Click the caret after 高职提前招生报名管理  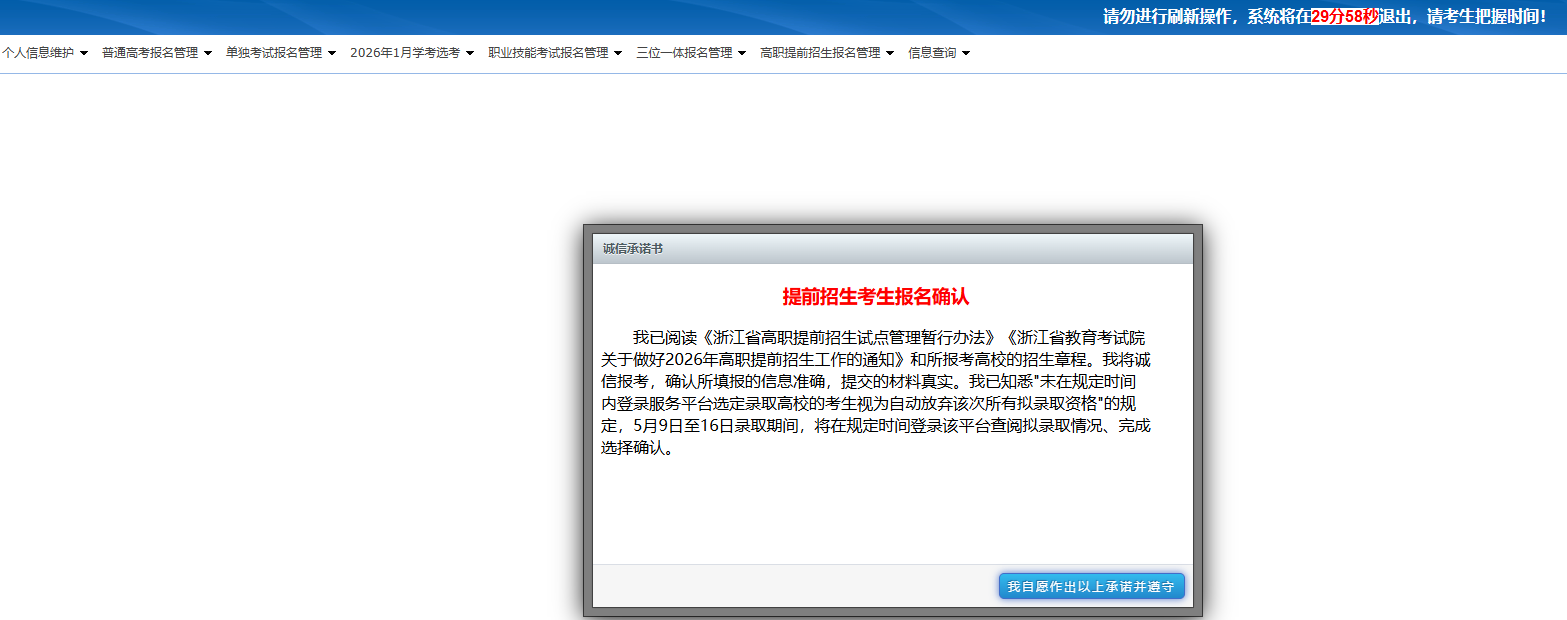coord(890,53)
